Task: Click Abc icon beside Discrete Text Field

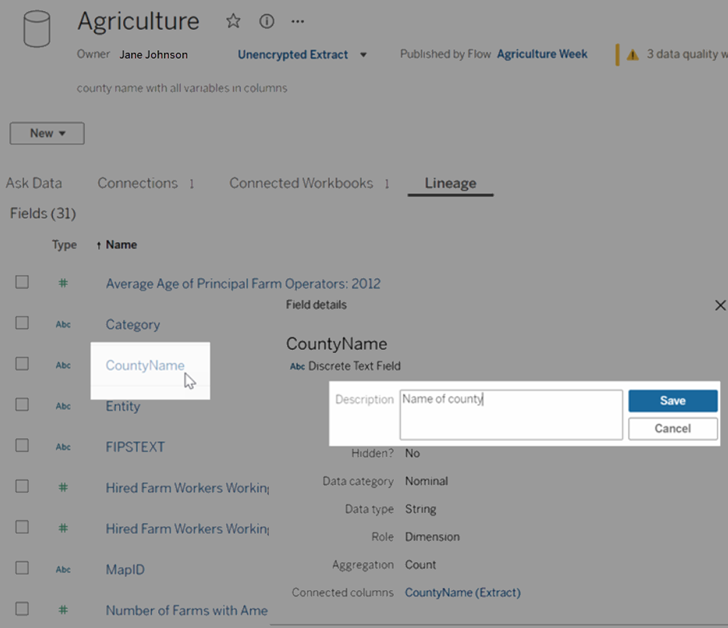Action: (297, 366)
